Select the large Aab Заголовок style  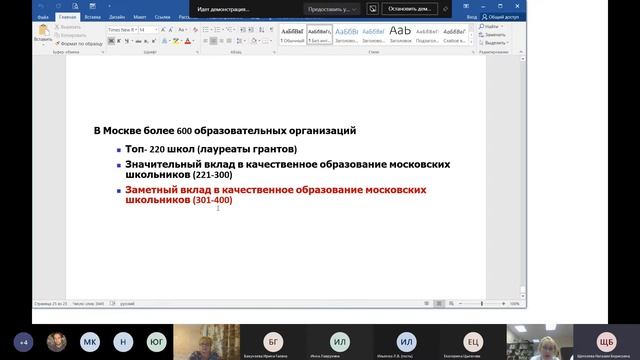coord(400,35)
